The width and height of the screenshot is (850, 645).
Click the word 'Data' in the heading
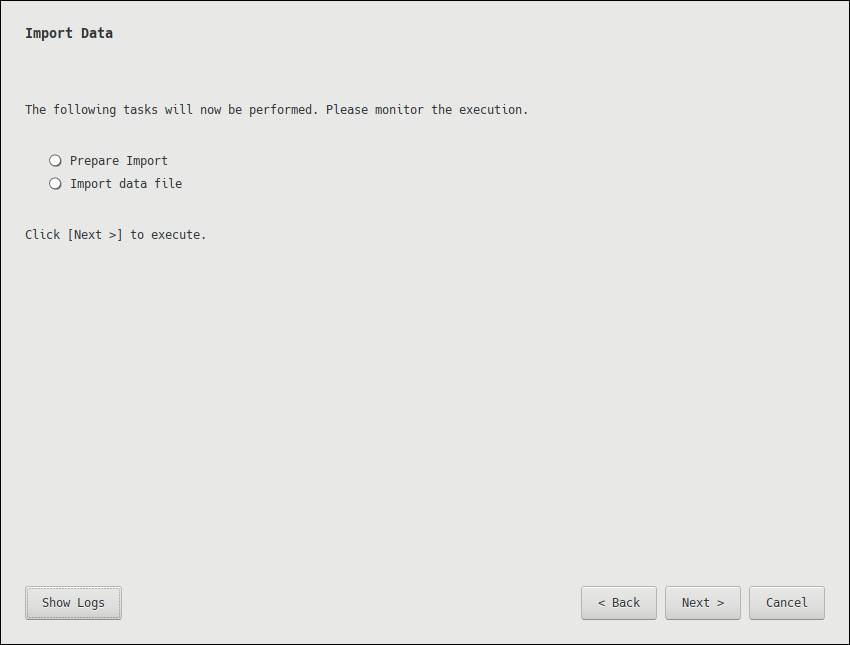point(97,33)
